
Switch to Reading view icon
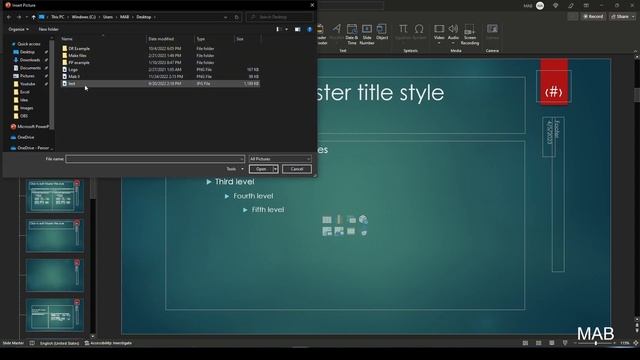(552, 343)
